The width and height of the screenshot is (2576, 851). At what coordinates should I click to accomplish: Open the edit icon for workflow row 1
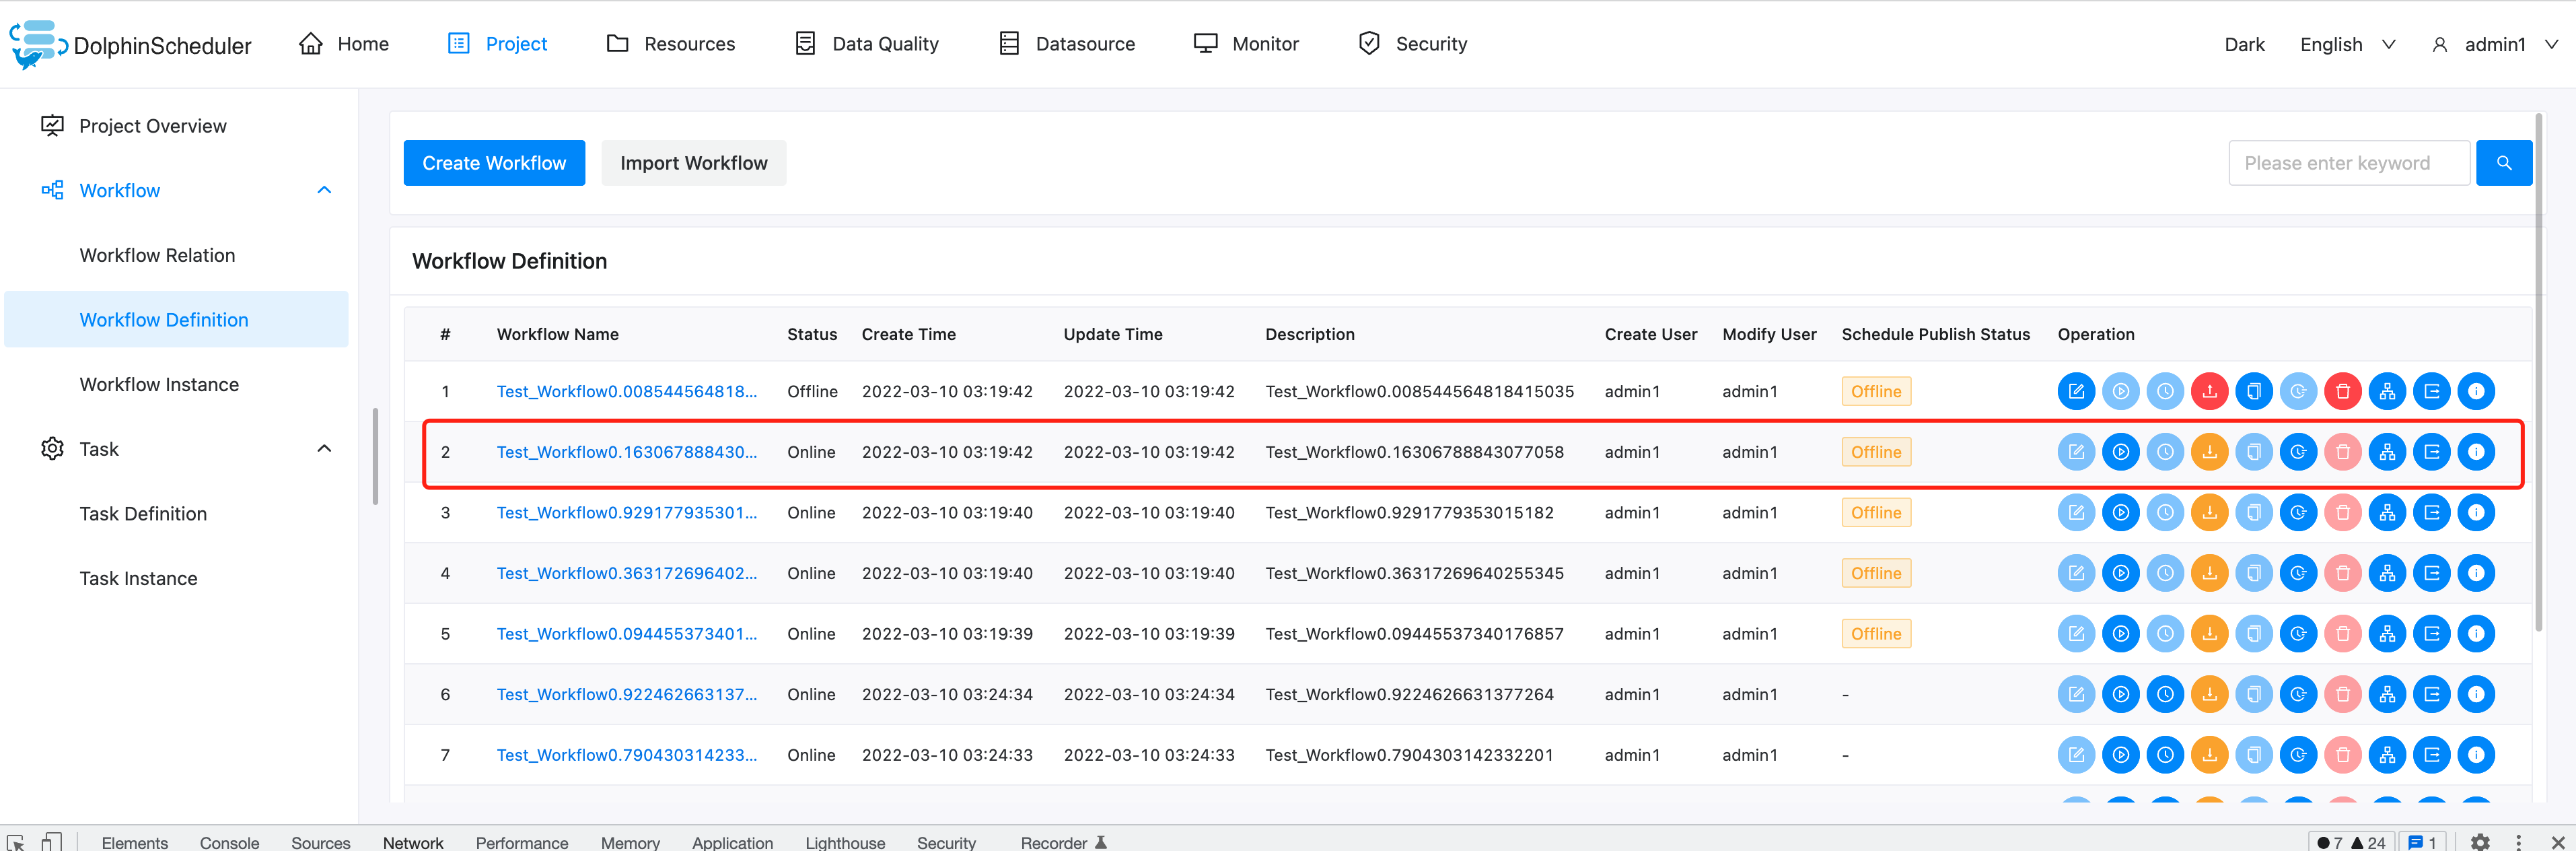pyautogui.click(x=2076, y=391)
